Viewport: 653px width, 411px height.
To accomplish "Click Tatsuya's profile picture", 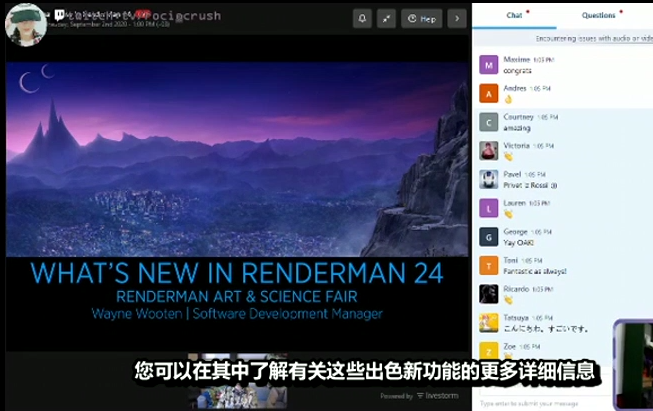I will (489, 323).
